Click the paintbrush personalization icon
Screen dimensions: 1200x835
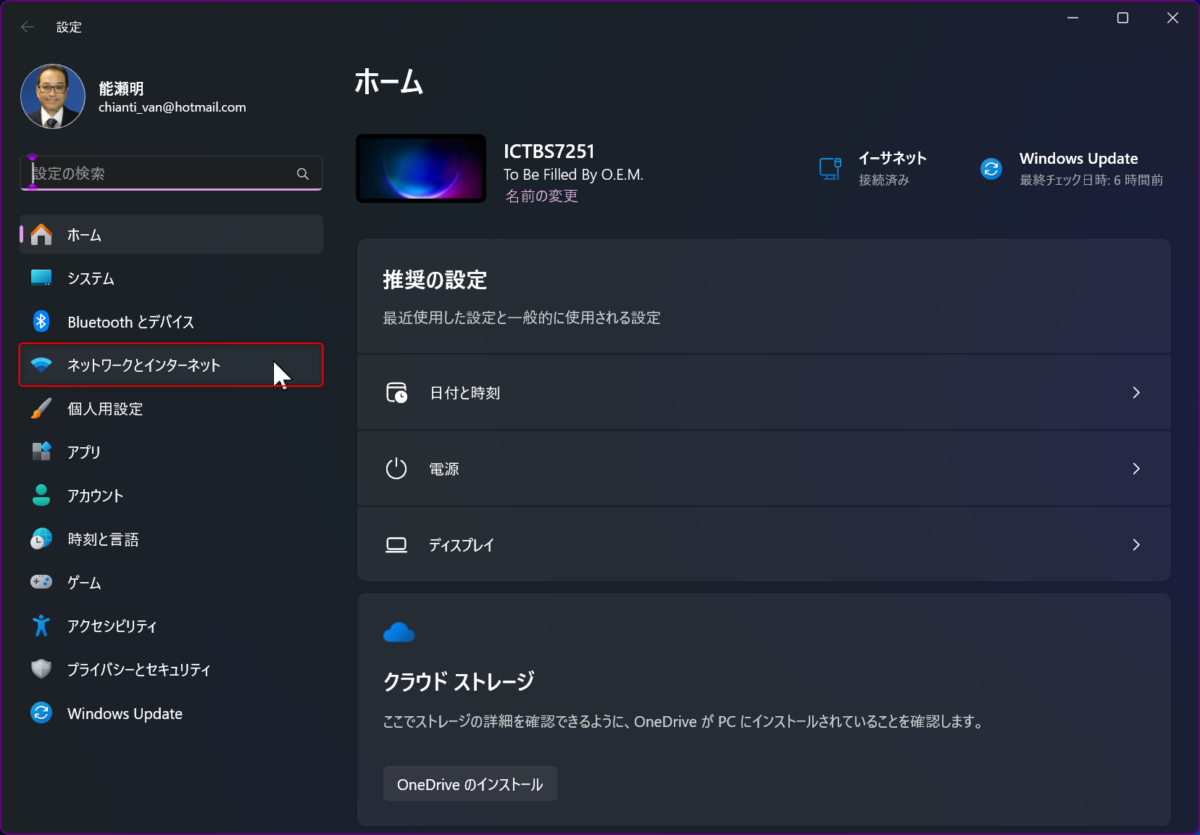tap(41, 409)
